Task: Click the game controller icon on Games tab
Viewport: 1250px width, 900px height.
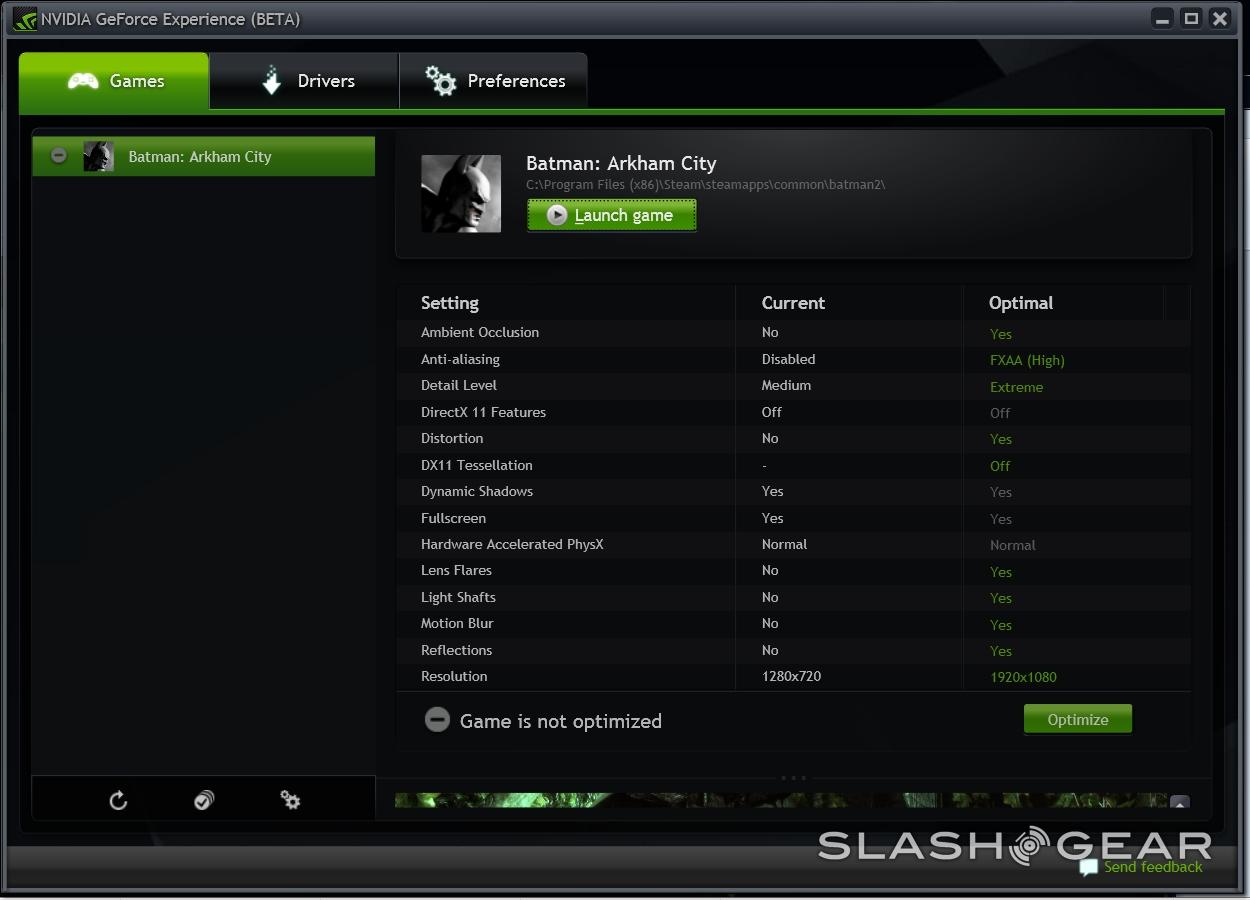Action: tap(83, 81)
